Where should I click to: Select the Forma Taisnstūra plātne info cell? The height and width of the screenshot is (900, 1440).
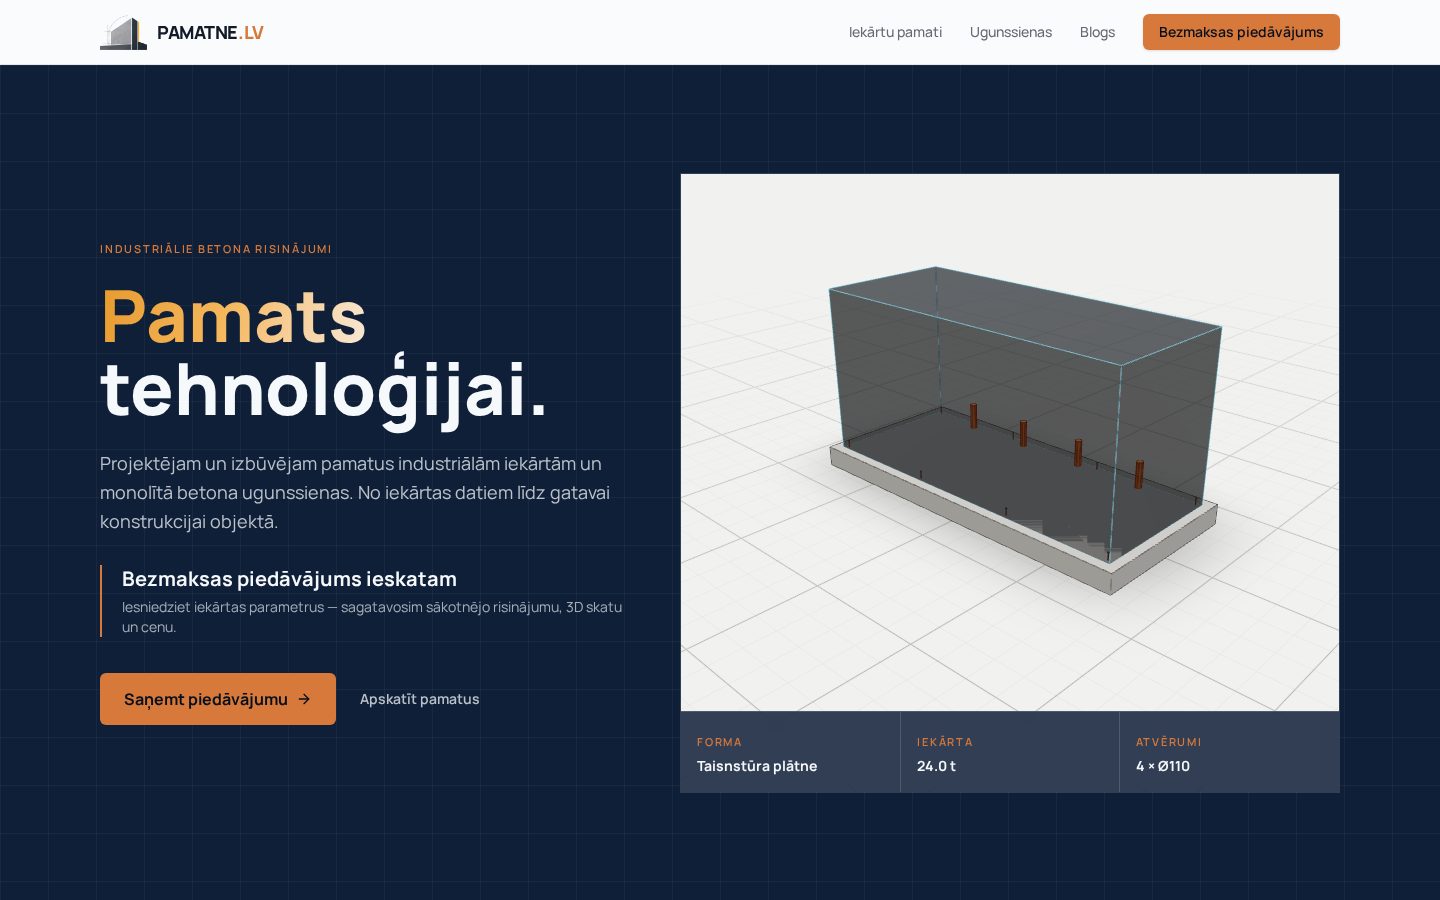point(790,753)
